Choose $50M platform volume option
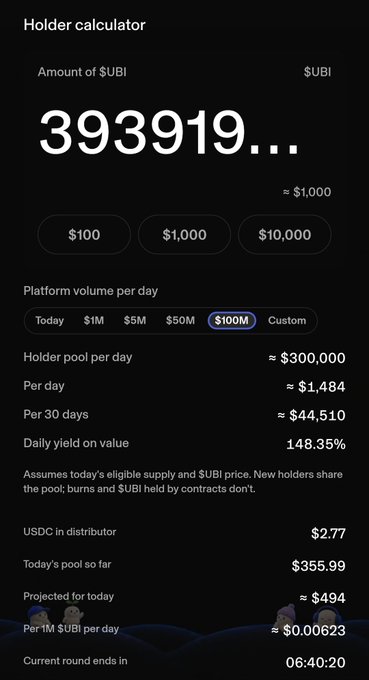The image size is (369, 680). [x=180, y=320]
